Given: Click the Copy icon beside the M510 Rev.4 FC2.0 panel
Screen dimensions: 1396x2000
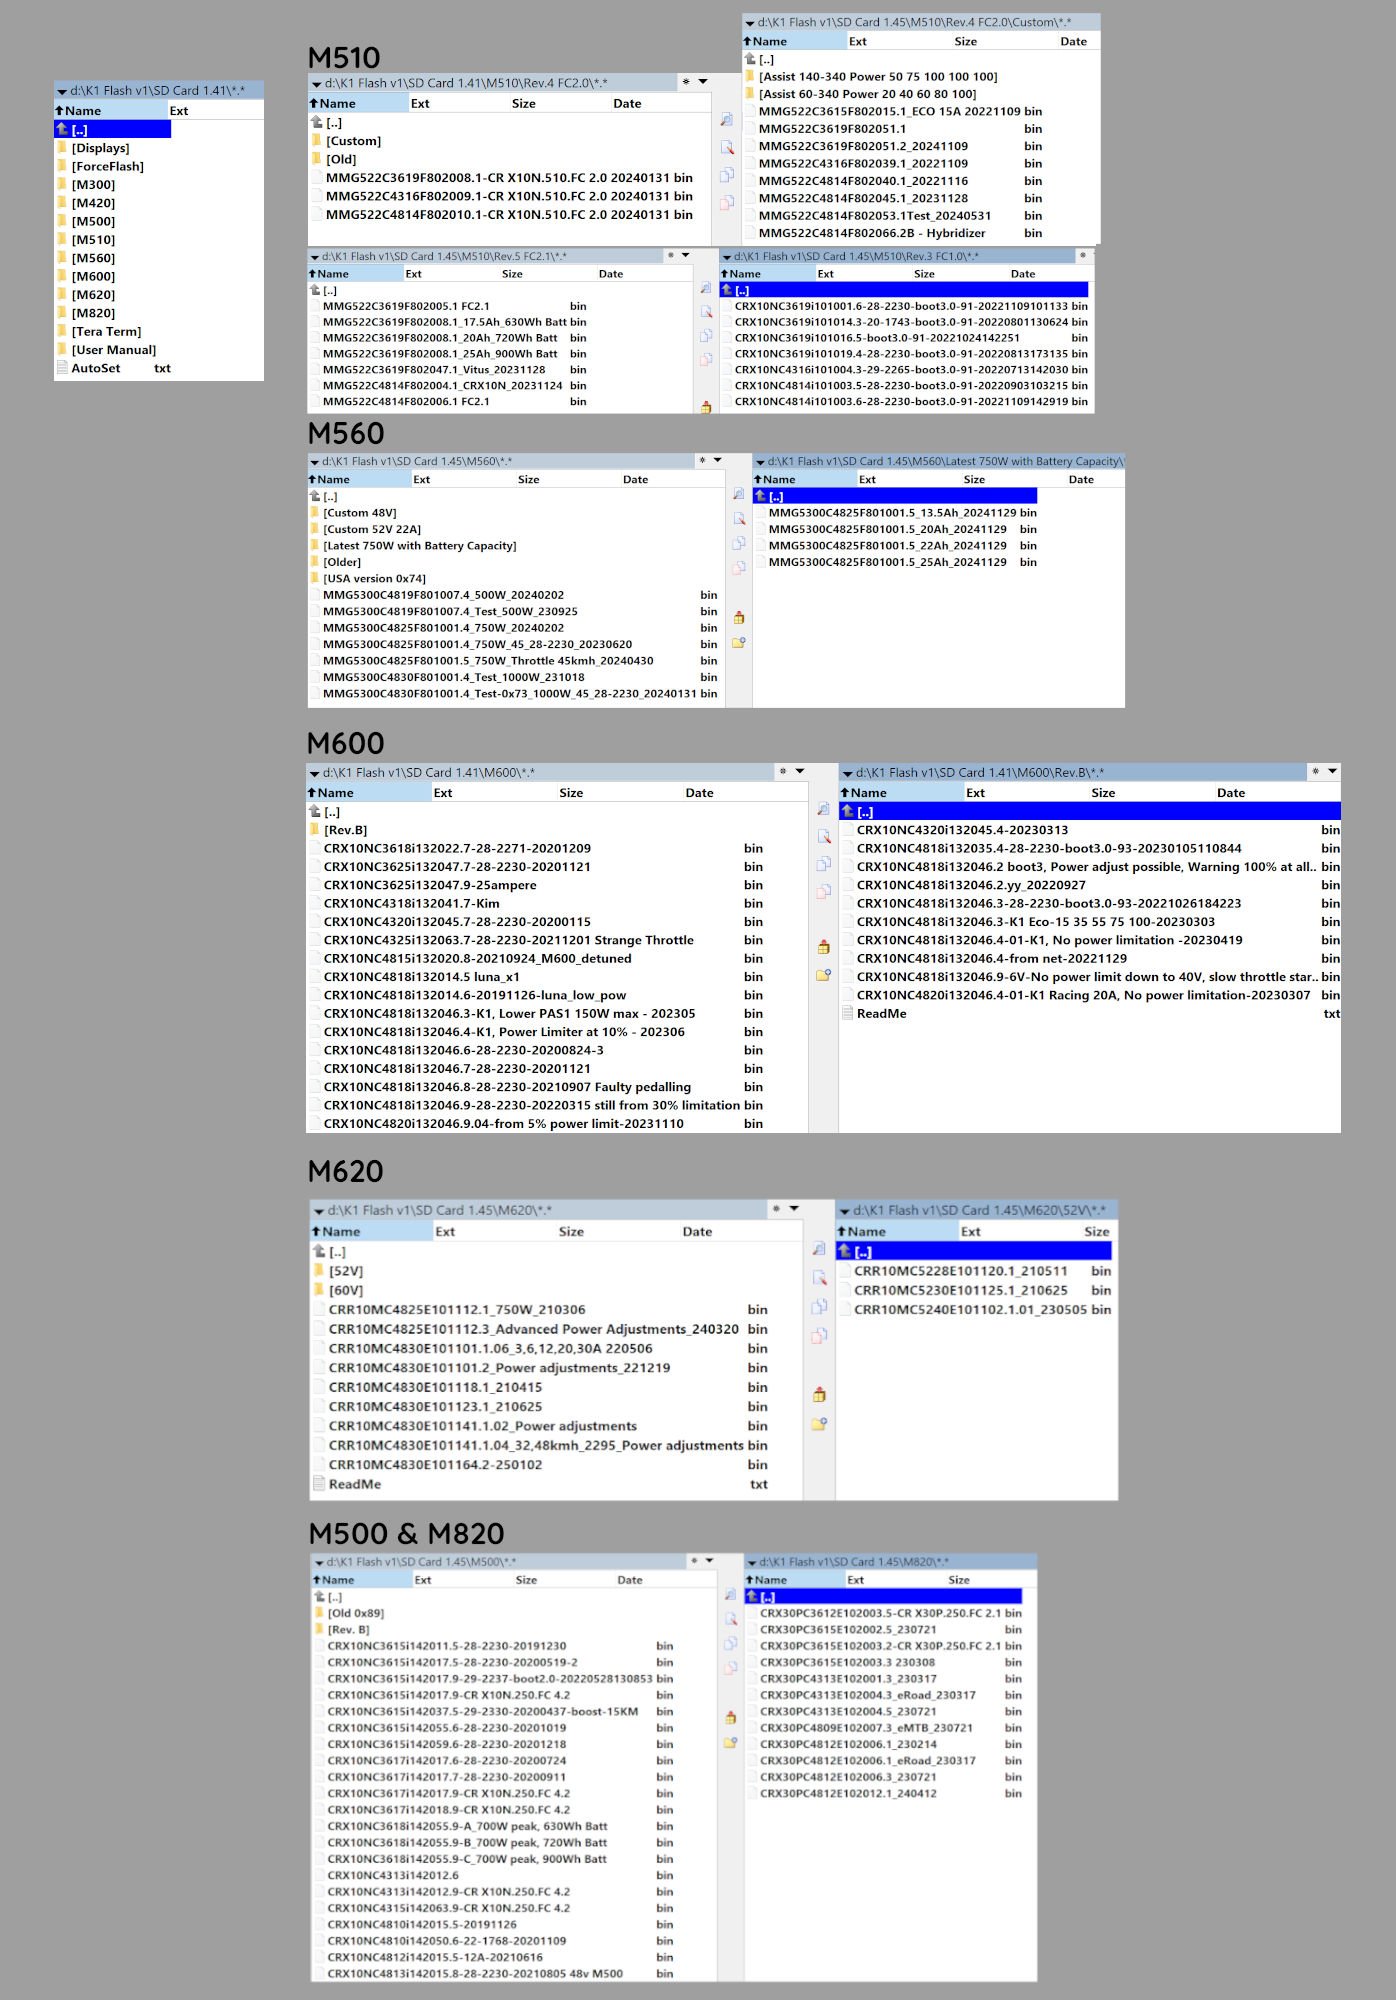Looking at the screenshot, I should [727, 175].
